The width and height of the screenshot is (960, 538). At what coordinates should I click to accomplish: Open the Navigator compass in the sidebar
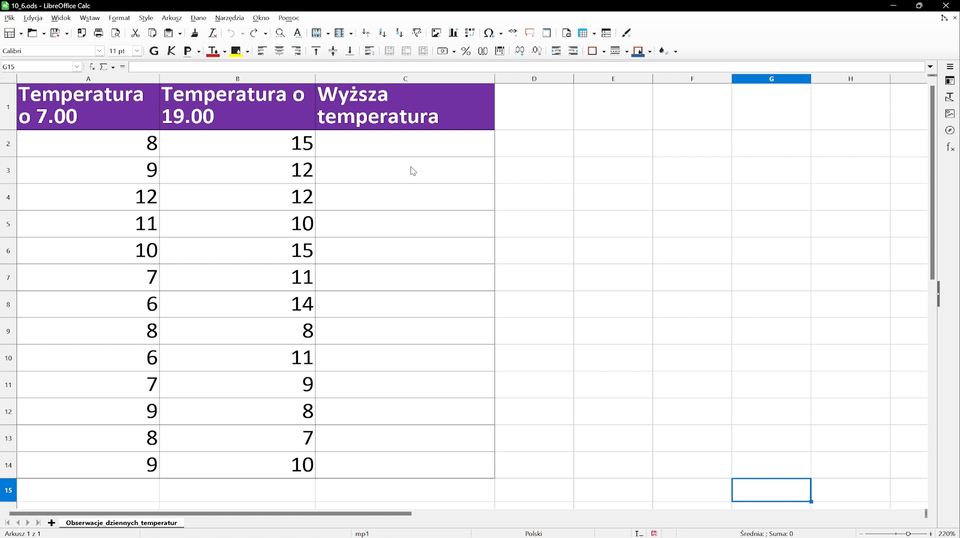(x=950, y=130)
